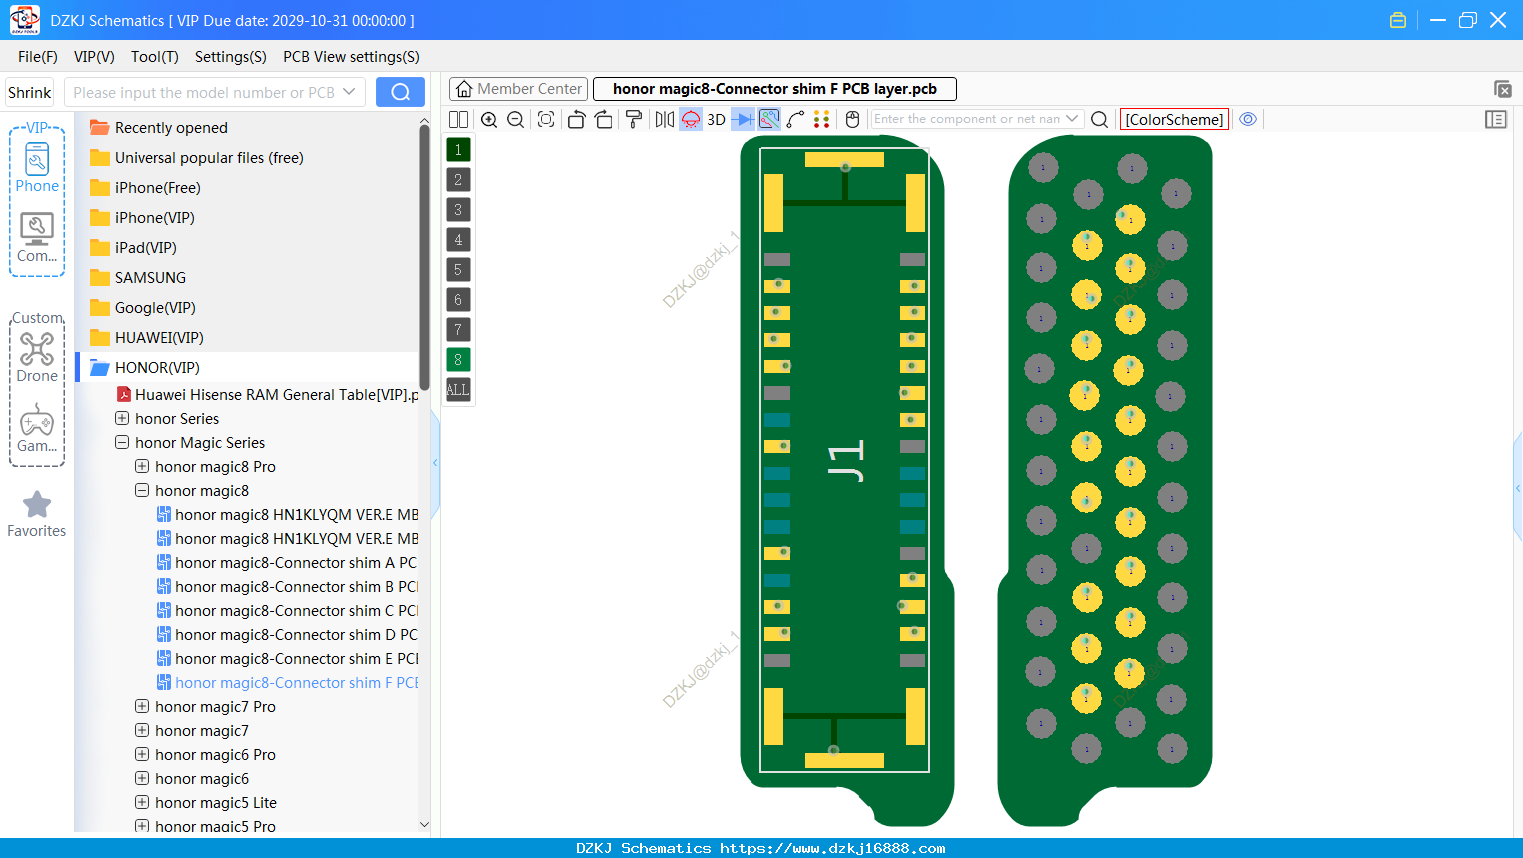This screenshot has width=1523, height=858.
Task: Show ALL PCB layers
Action: click(x=458, y=389)
